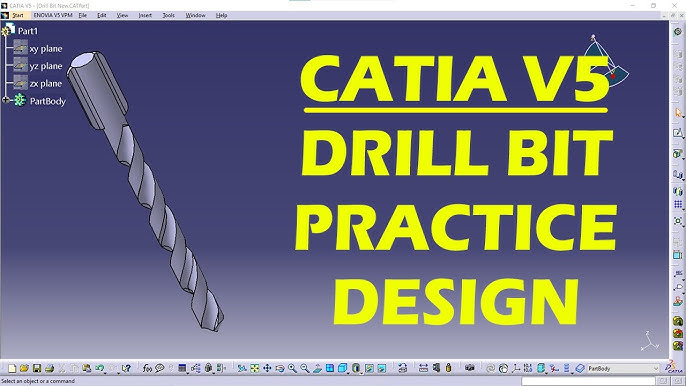Viewport: 686px width, 386px height.
Task: Click the Print icon in toolbar
Action: coord(49,368)
